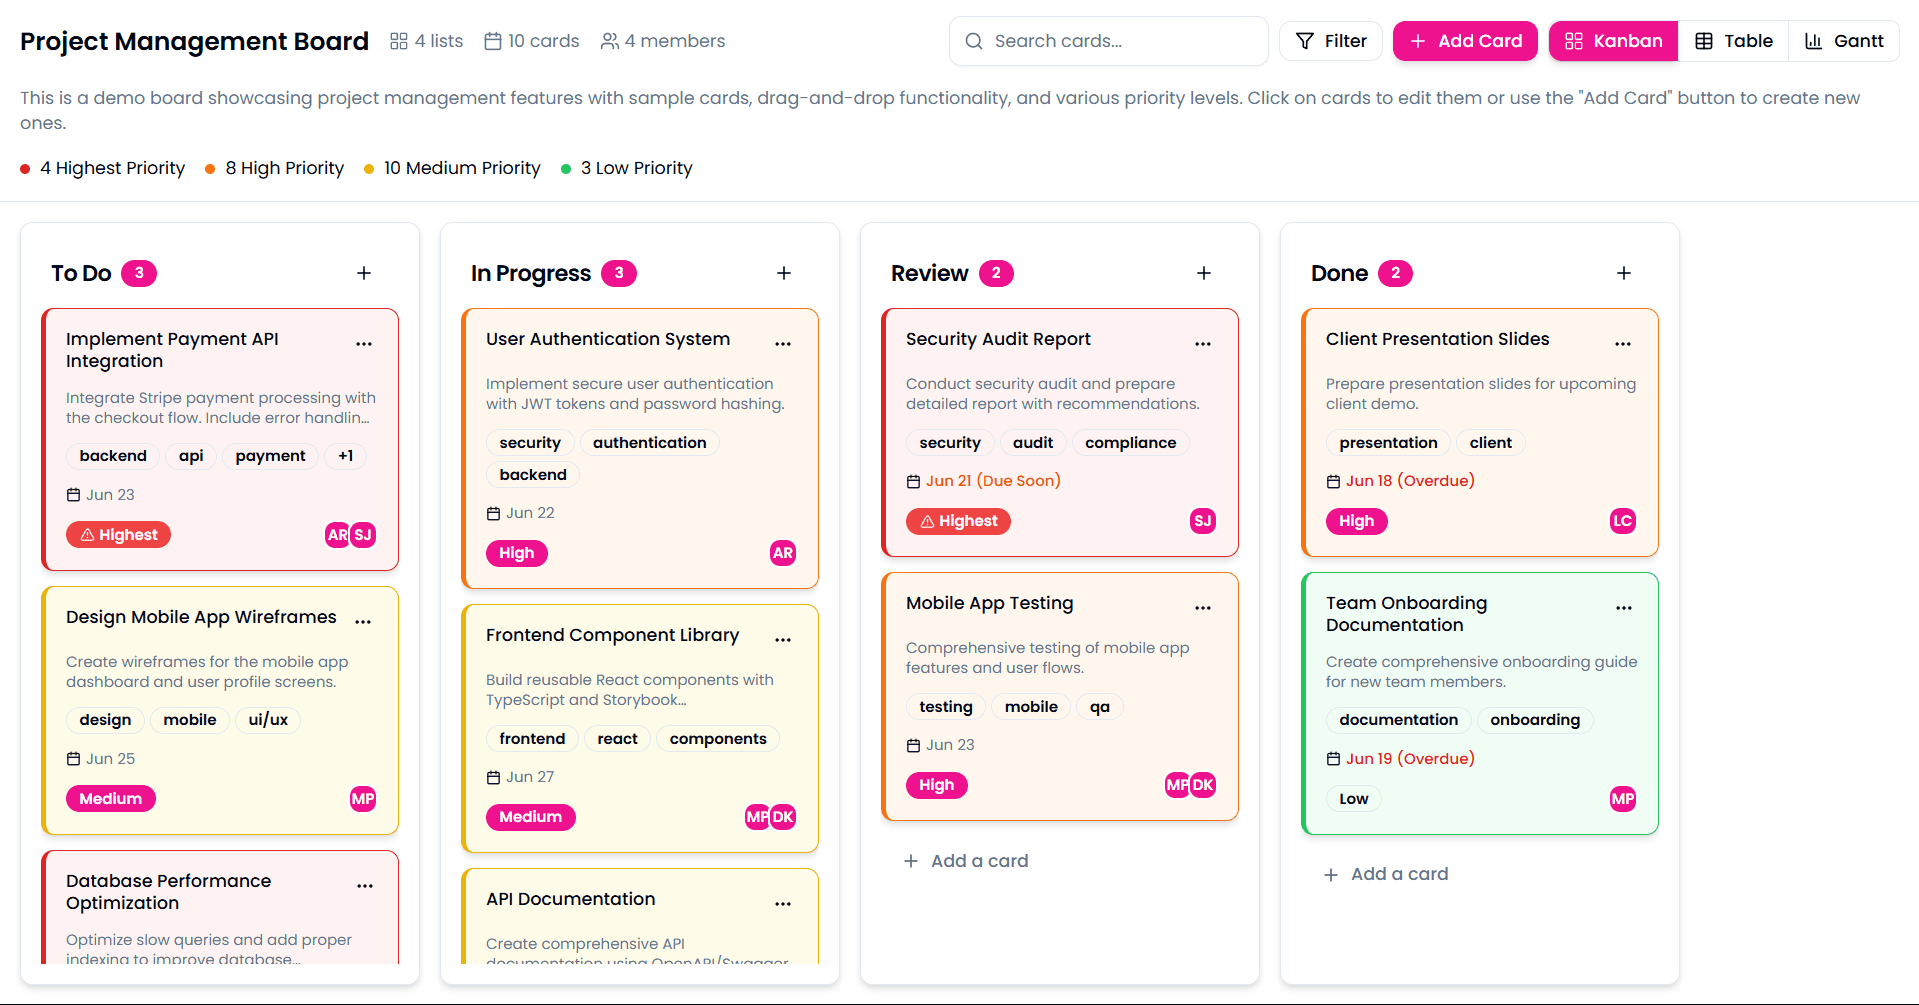This screenshot has height=1005, width=1919.
Task: Add a card to In Progress via plus icon
Action: [x=784, y=273]
